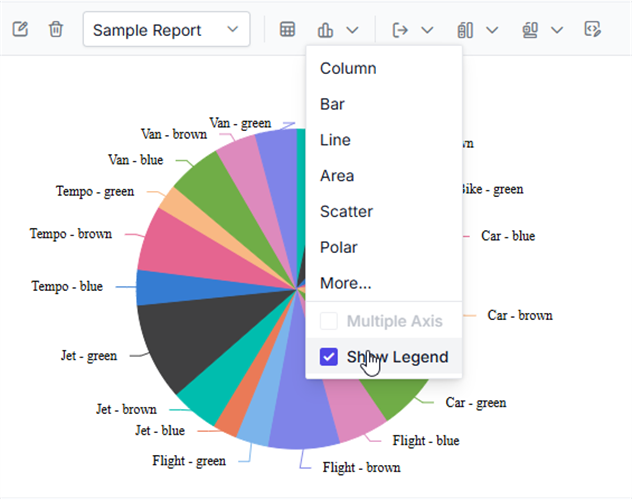Click the chart view icon
Viewport: 632px width, 500px height.
point(325,30)
